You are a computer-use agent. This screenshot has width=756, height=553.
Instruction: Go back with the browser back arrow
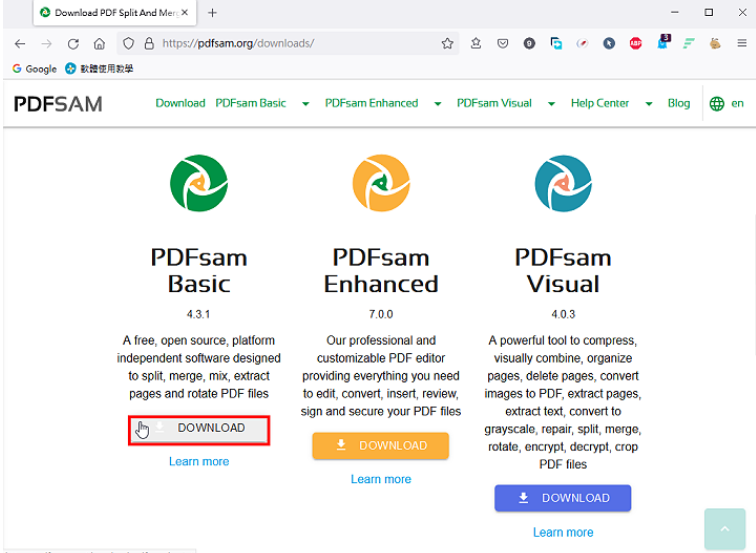click(20, 44)
